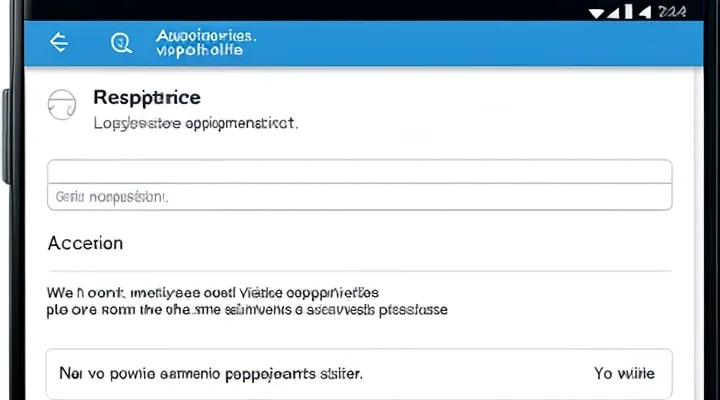Tap the clock time in status bar
Viewport: 720px width, 400px height.
[x=672, y=12]
